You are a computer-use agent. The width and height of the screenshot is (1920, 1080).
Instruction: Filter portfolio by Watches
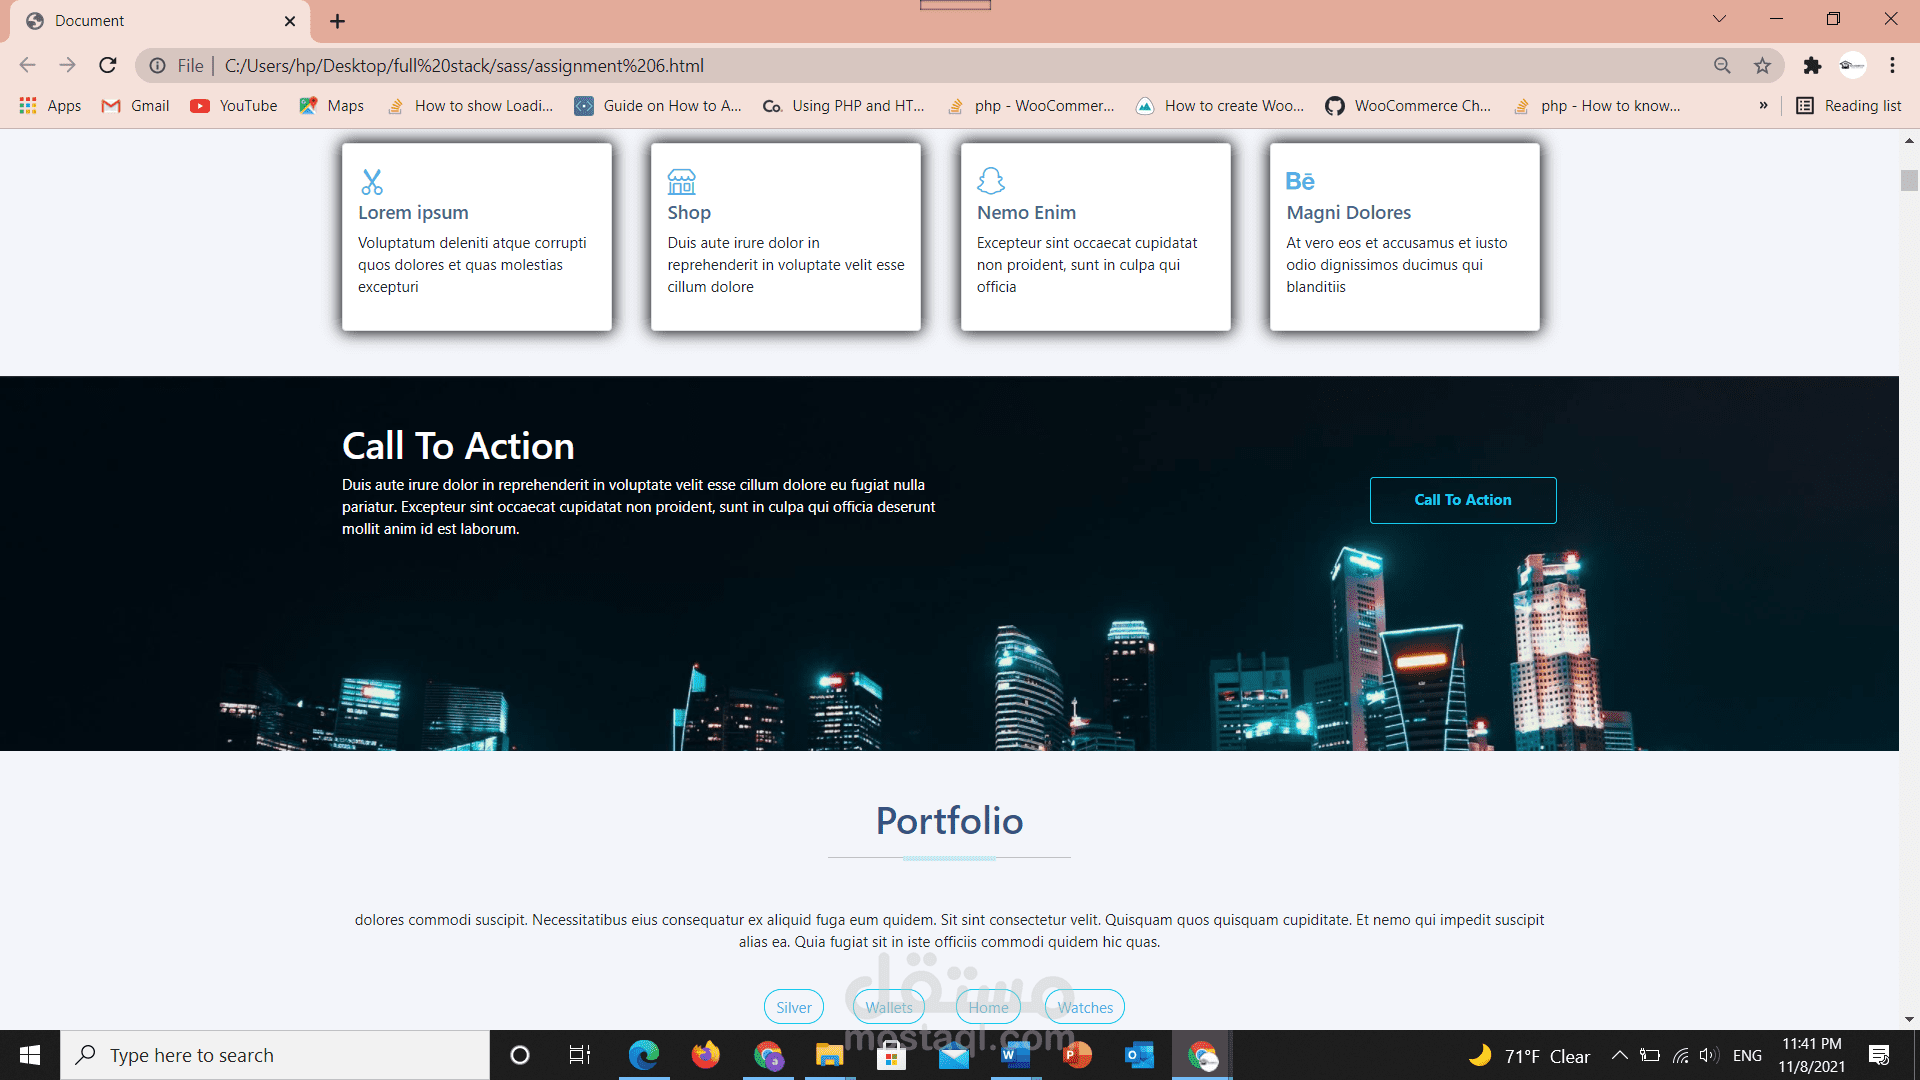(1083, 1007)
